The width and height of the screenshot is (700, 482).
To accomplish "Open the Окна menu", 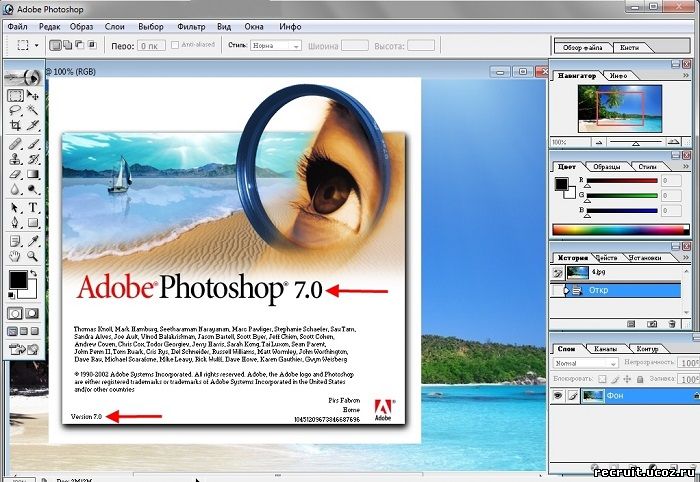I will coord(254,27).
